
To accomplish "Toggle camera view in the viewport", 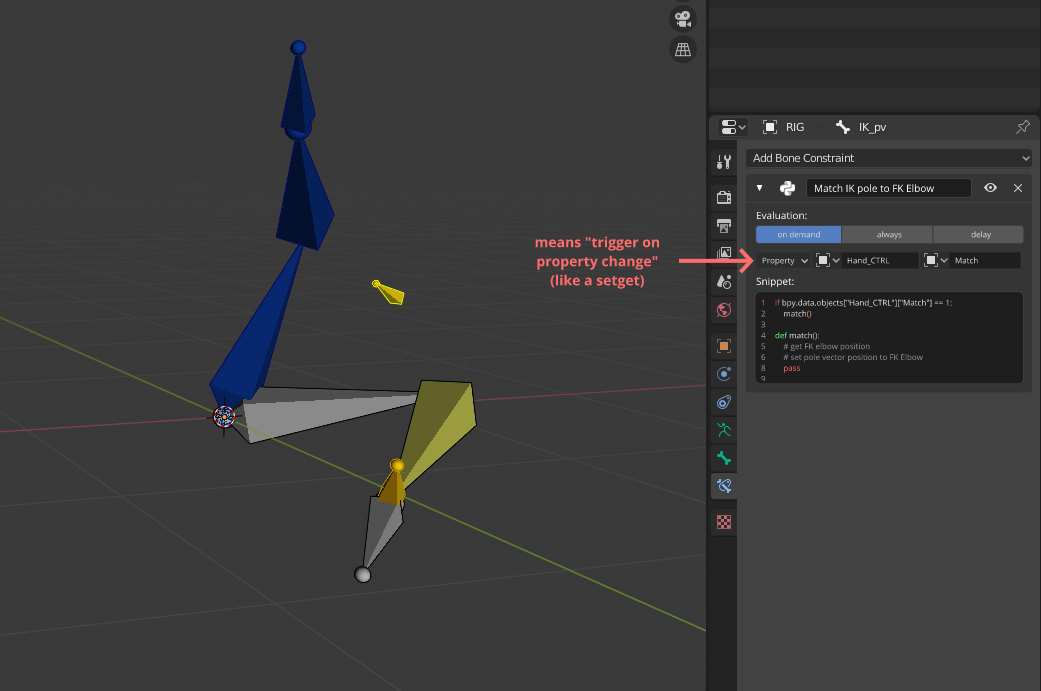I will [682, 19].
